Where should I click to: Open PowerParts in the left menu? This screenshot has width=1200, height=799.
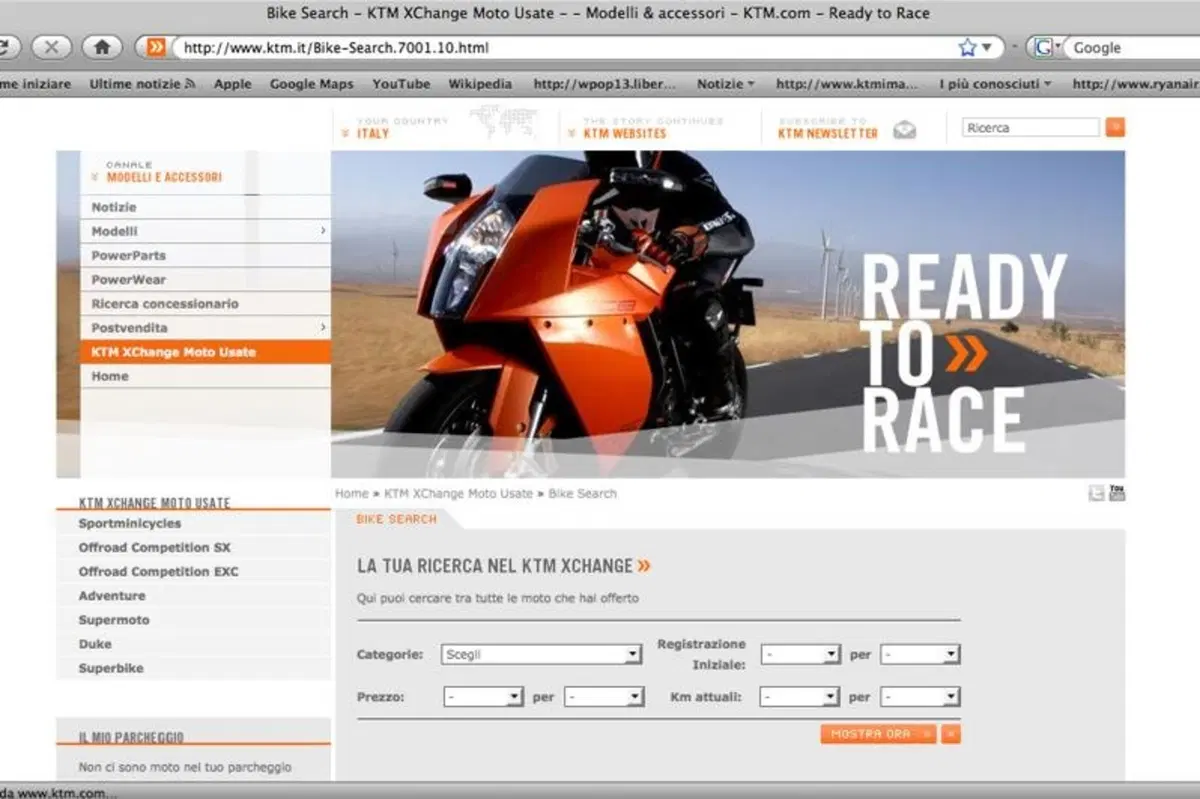205,255
